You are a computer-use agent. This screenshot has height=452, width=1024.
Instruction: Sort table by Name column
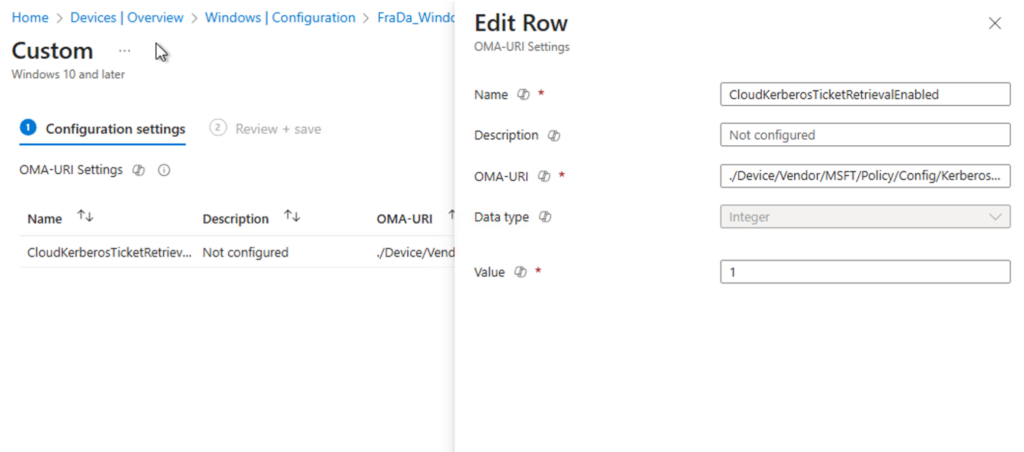(85, 217)
